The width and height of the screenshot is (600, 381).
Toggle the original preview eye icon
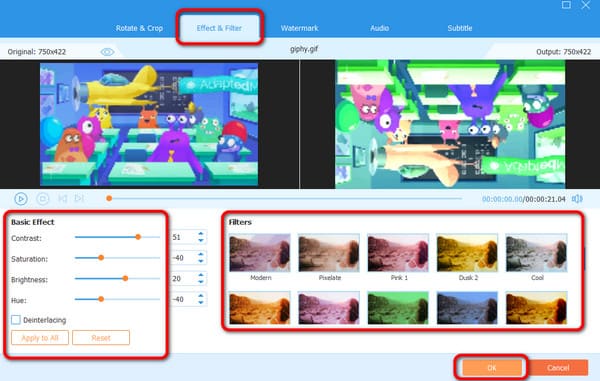click(x=107, y=52)
